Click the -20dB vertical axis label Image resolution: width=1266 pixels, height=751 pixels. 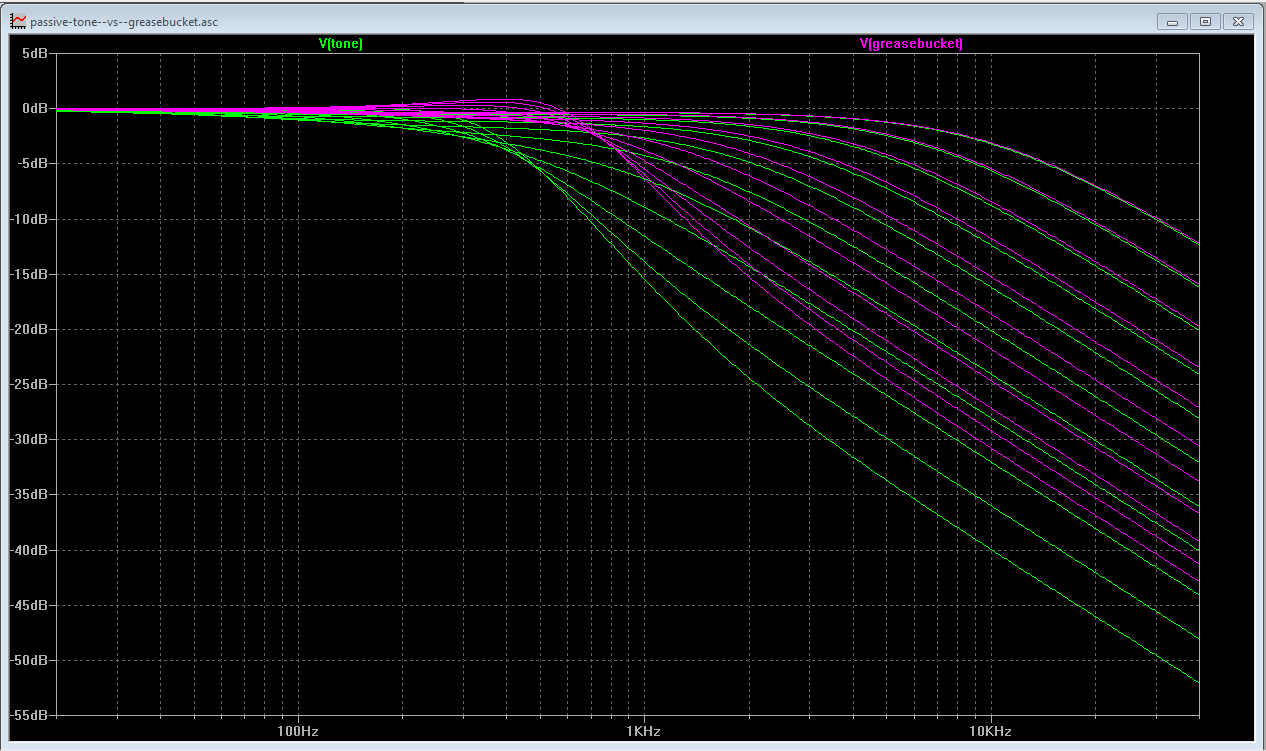click(29, 329)
